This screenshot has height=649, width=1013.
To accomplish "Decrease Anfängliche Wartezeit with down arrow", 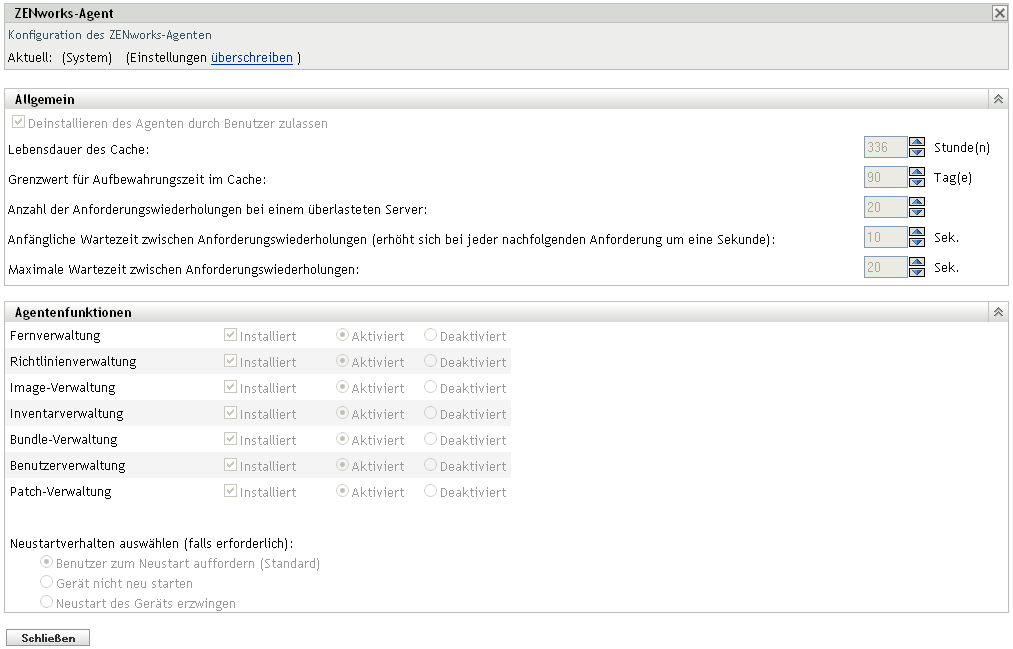I will tap(917, 242).
